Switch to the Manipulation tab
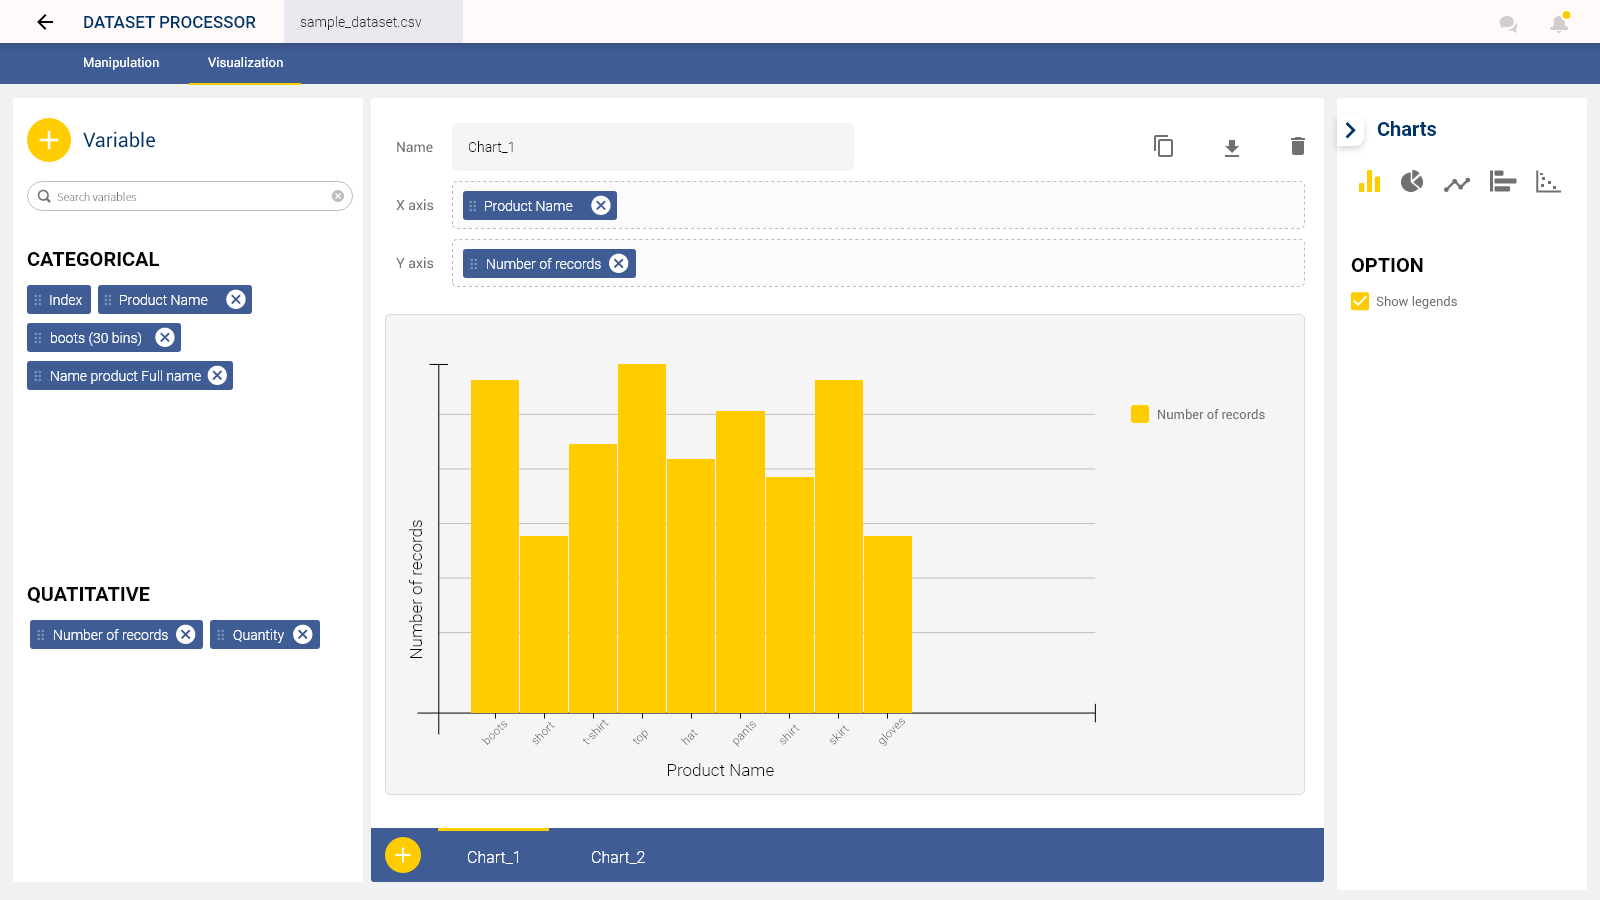The height and width of the screenshot is (900, 1600). (120, 63)
